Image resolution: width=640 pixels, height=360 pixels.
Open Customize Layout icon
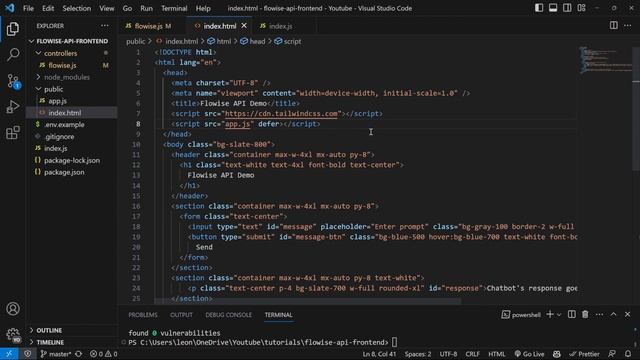[x=581, y=8]
